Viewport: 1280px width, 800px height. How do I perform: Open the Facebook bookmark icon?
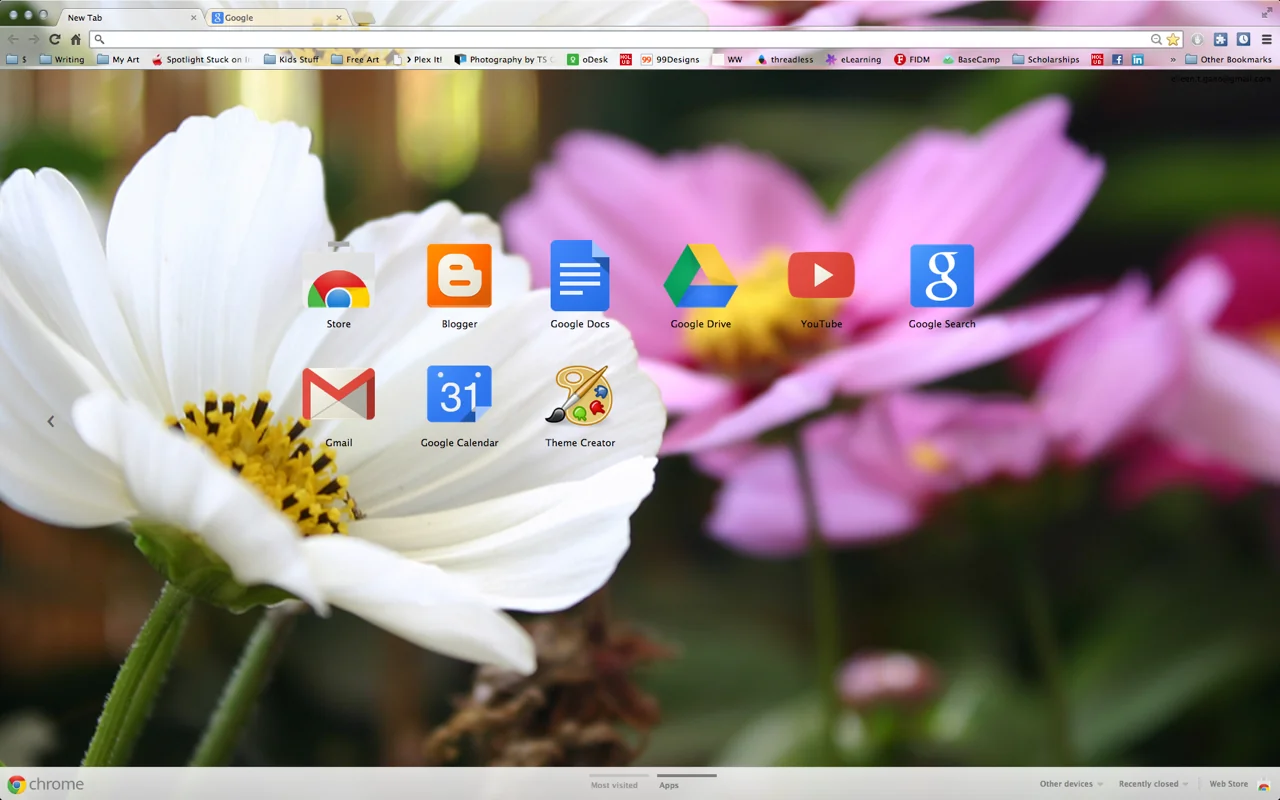pos(1118,59)
